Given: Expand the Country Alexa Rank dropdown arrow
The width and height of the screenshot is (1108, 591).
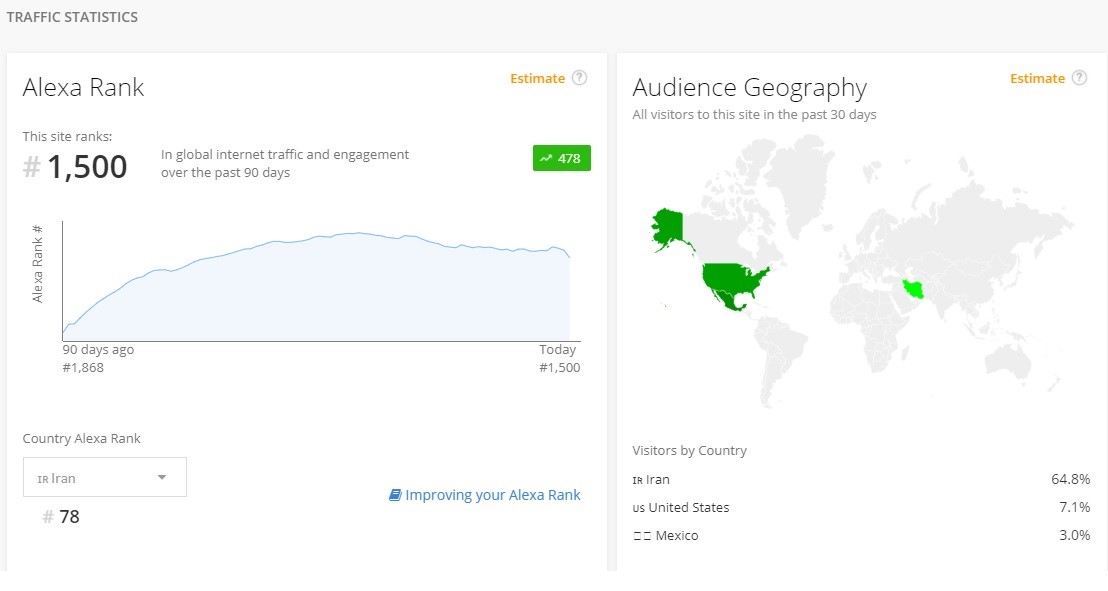Looking at the screenshot, I should pos(162,477).
